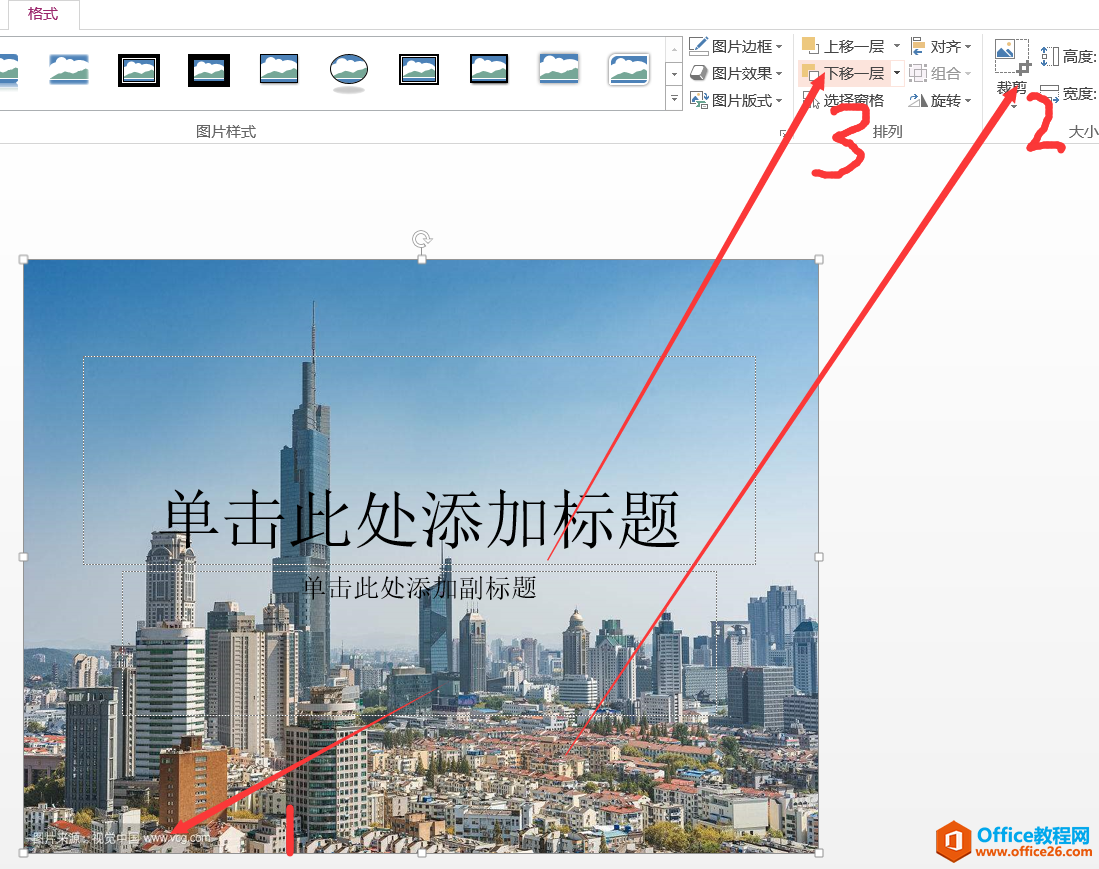Select the oval-shaped picture style thumbnail
1099x869 pixels.
[348, 70]
